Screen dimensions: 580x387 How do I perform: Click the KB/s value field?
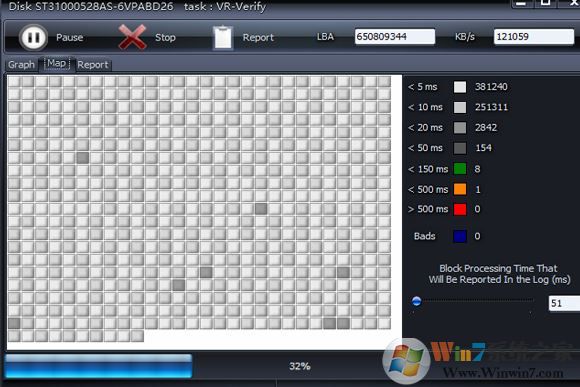534,37
